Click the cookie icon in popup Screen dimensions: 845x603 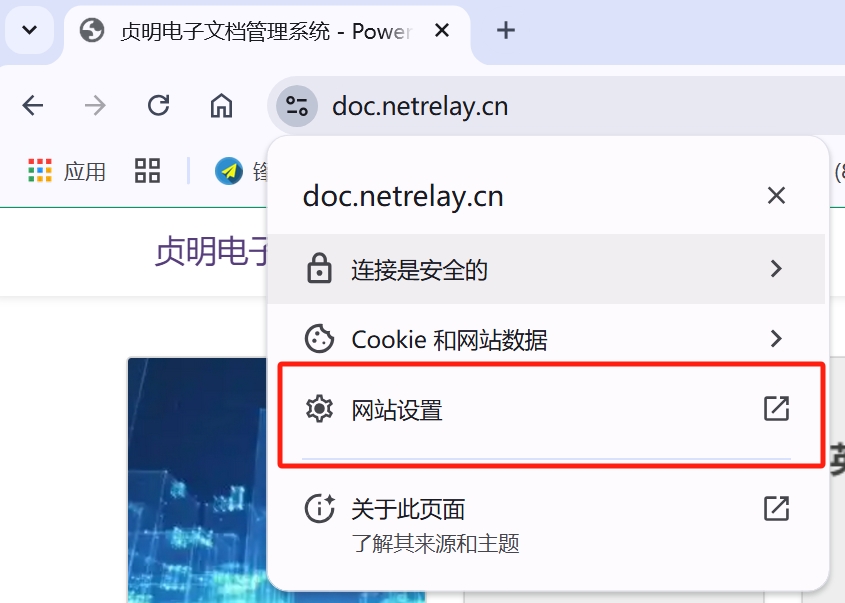[319, 338]
